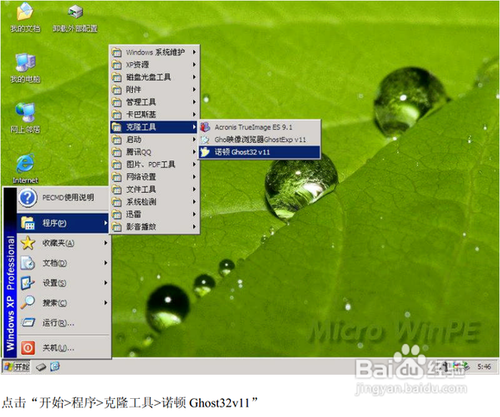Expand the 收藏夹(A) start menu item
Screen dimensions: 500x417
pos(63,243)
